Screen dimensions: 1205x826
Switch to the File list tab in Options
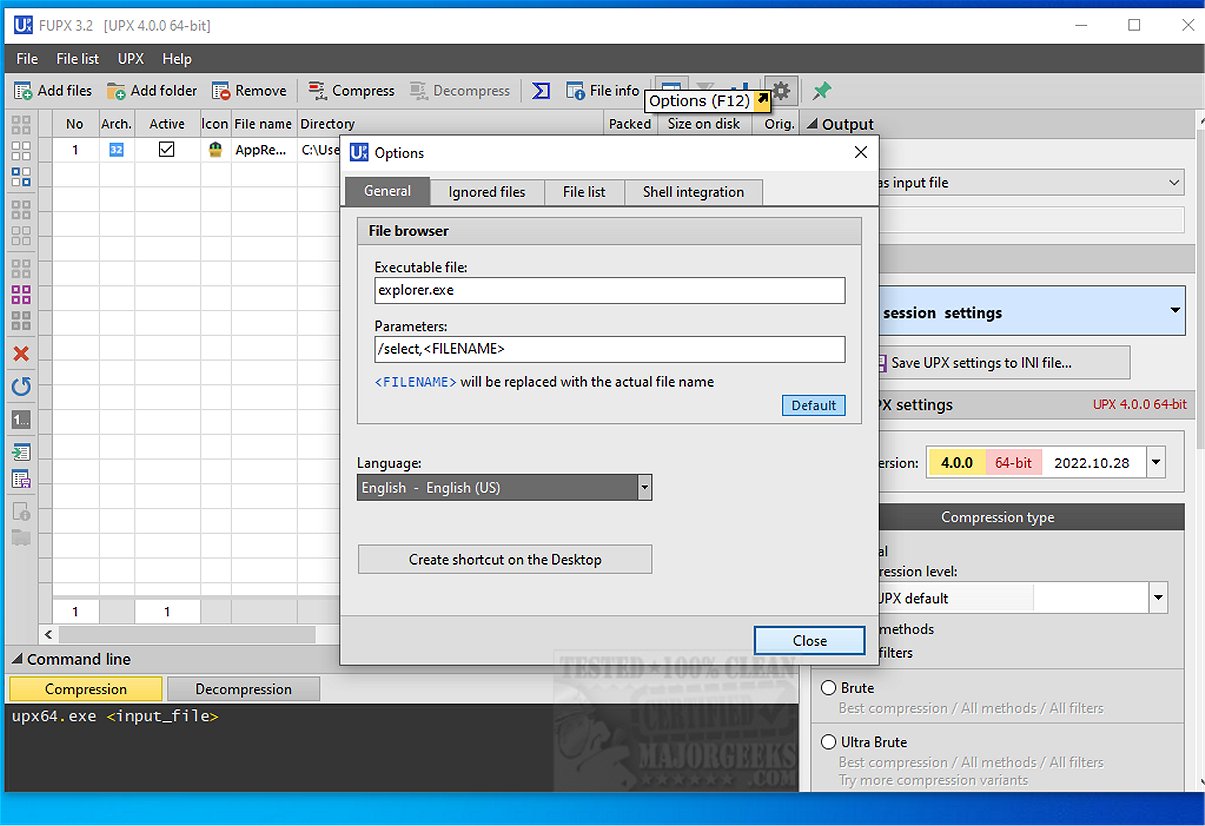pos(584,192)
